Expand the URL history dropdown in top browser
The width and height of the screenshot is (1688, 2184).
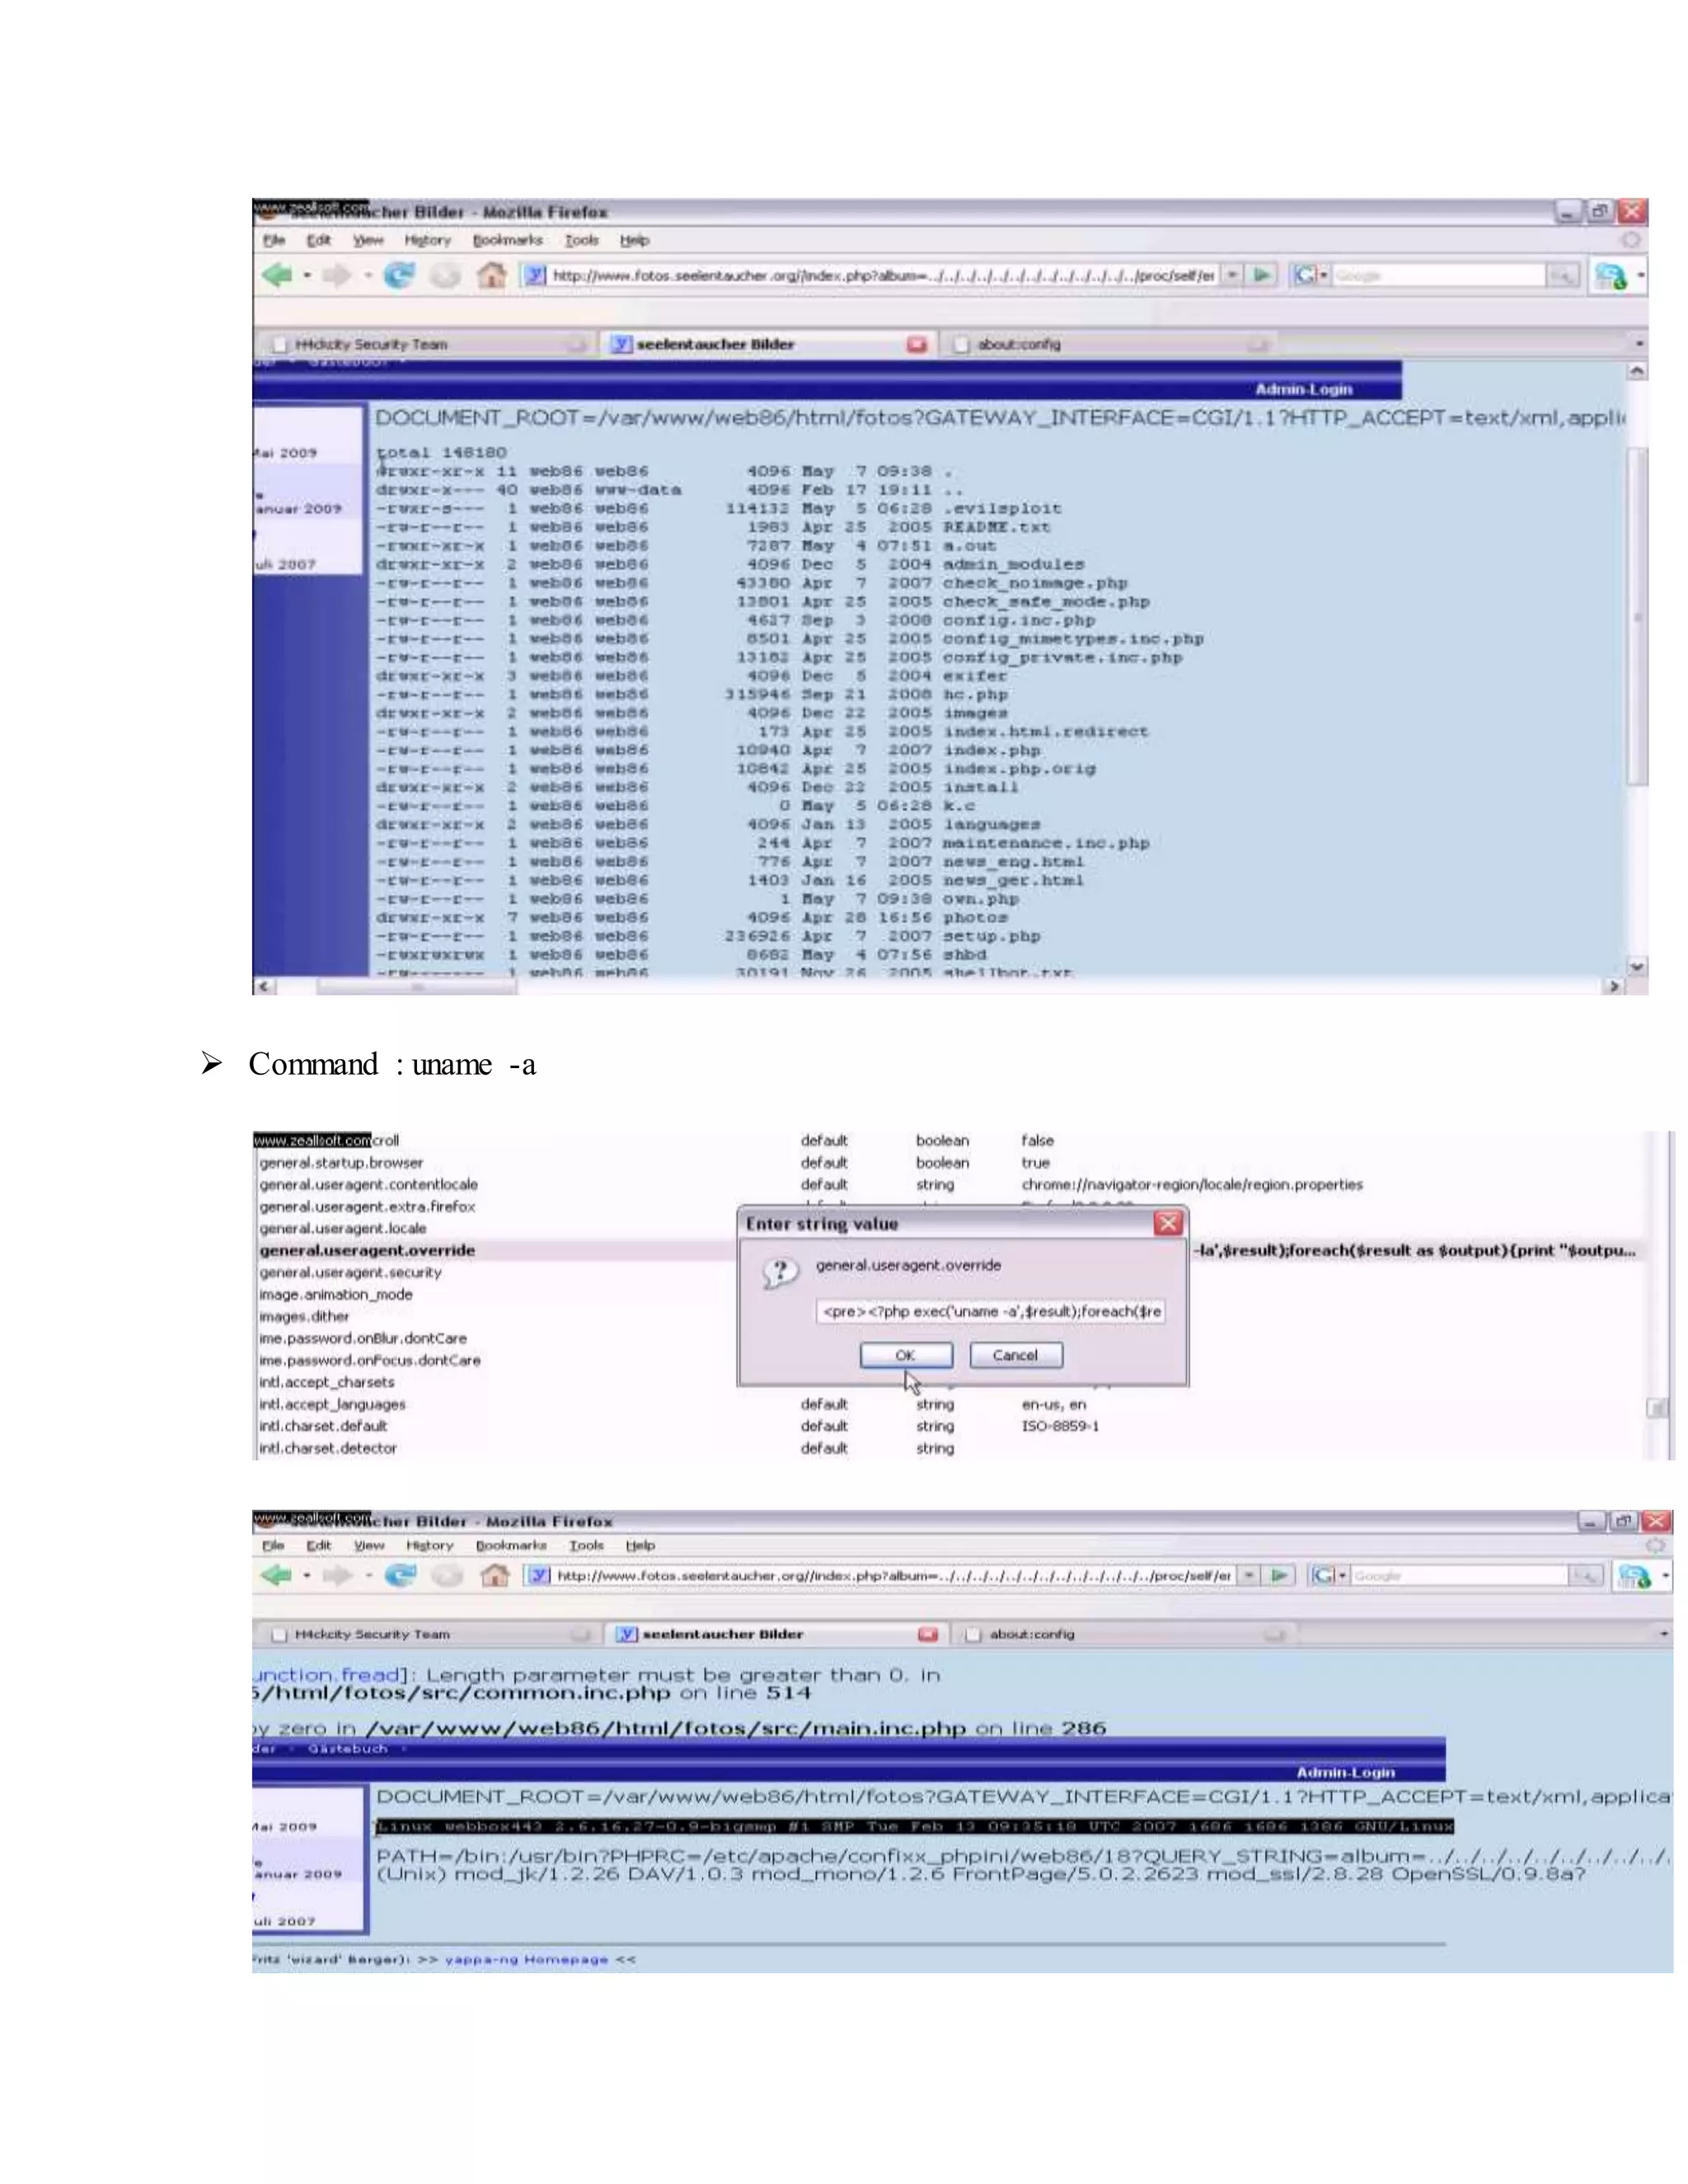pos(1232,274)
